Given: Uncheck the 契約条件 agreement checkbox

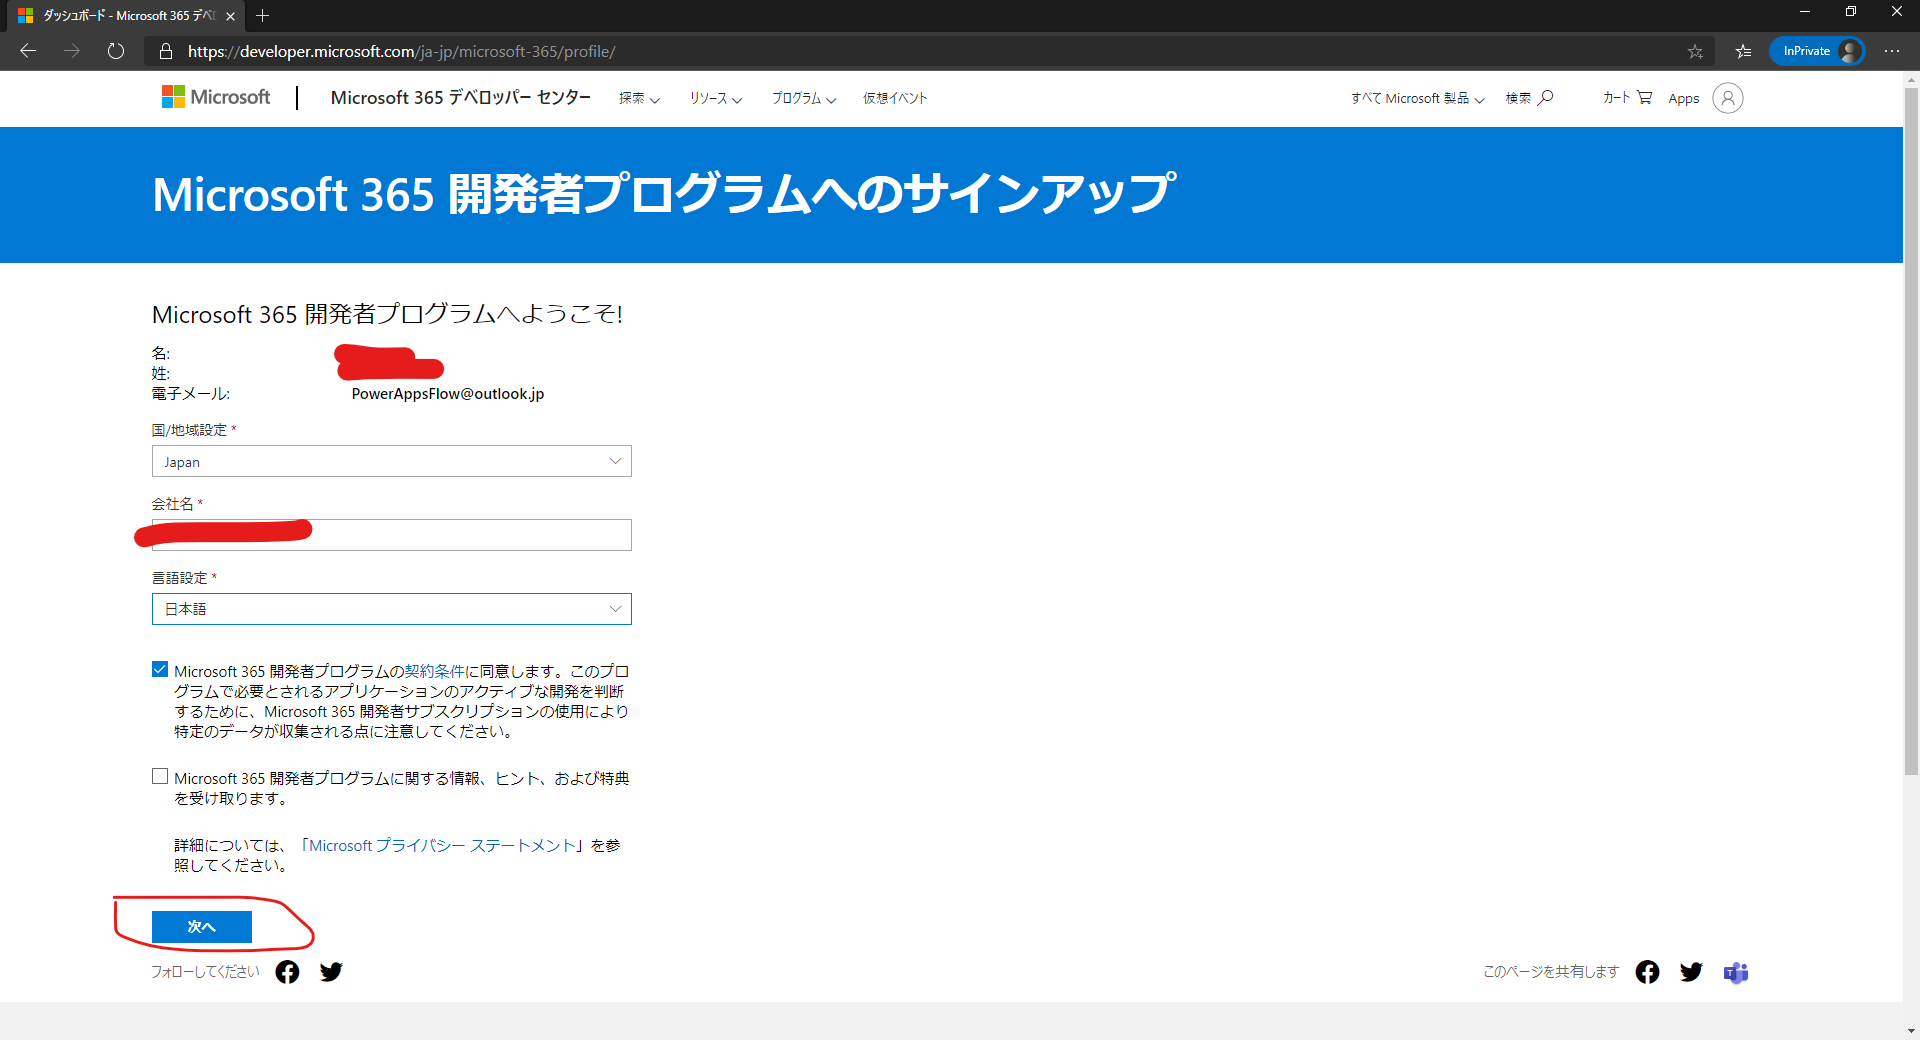Looking at the screenshot, I should tap(160, 670).
